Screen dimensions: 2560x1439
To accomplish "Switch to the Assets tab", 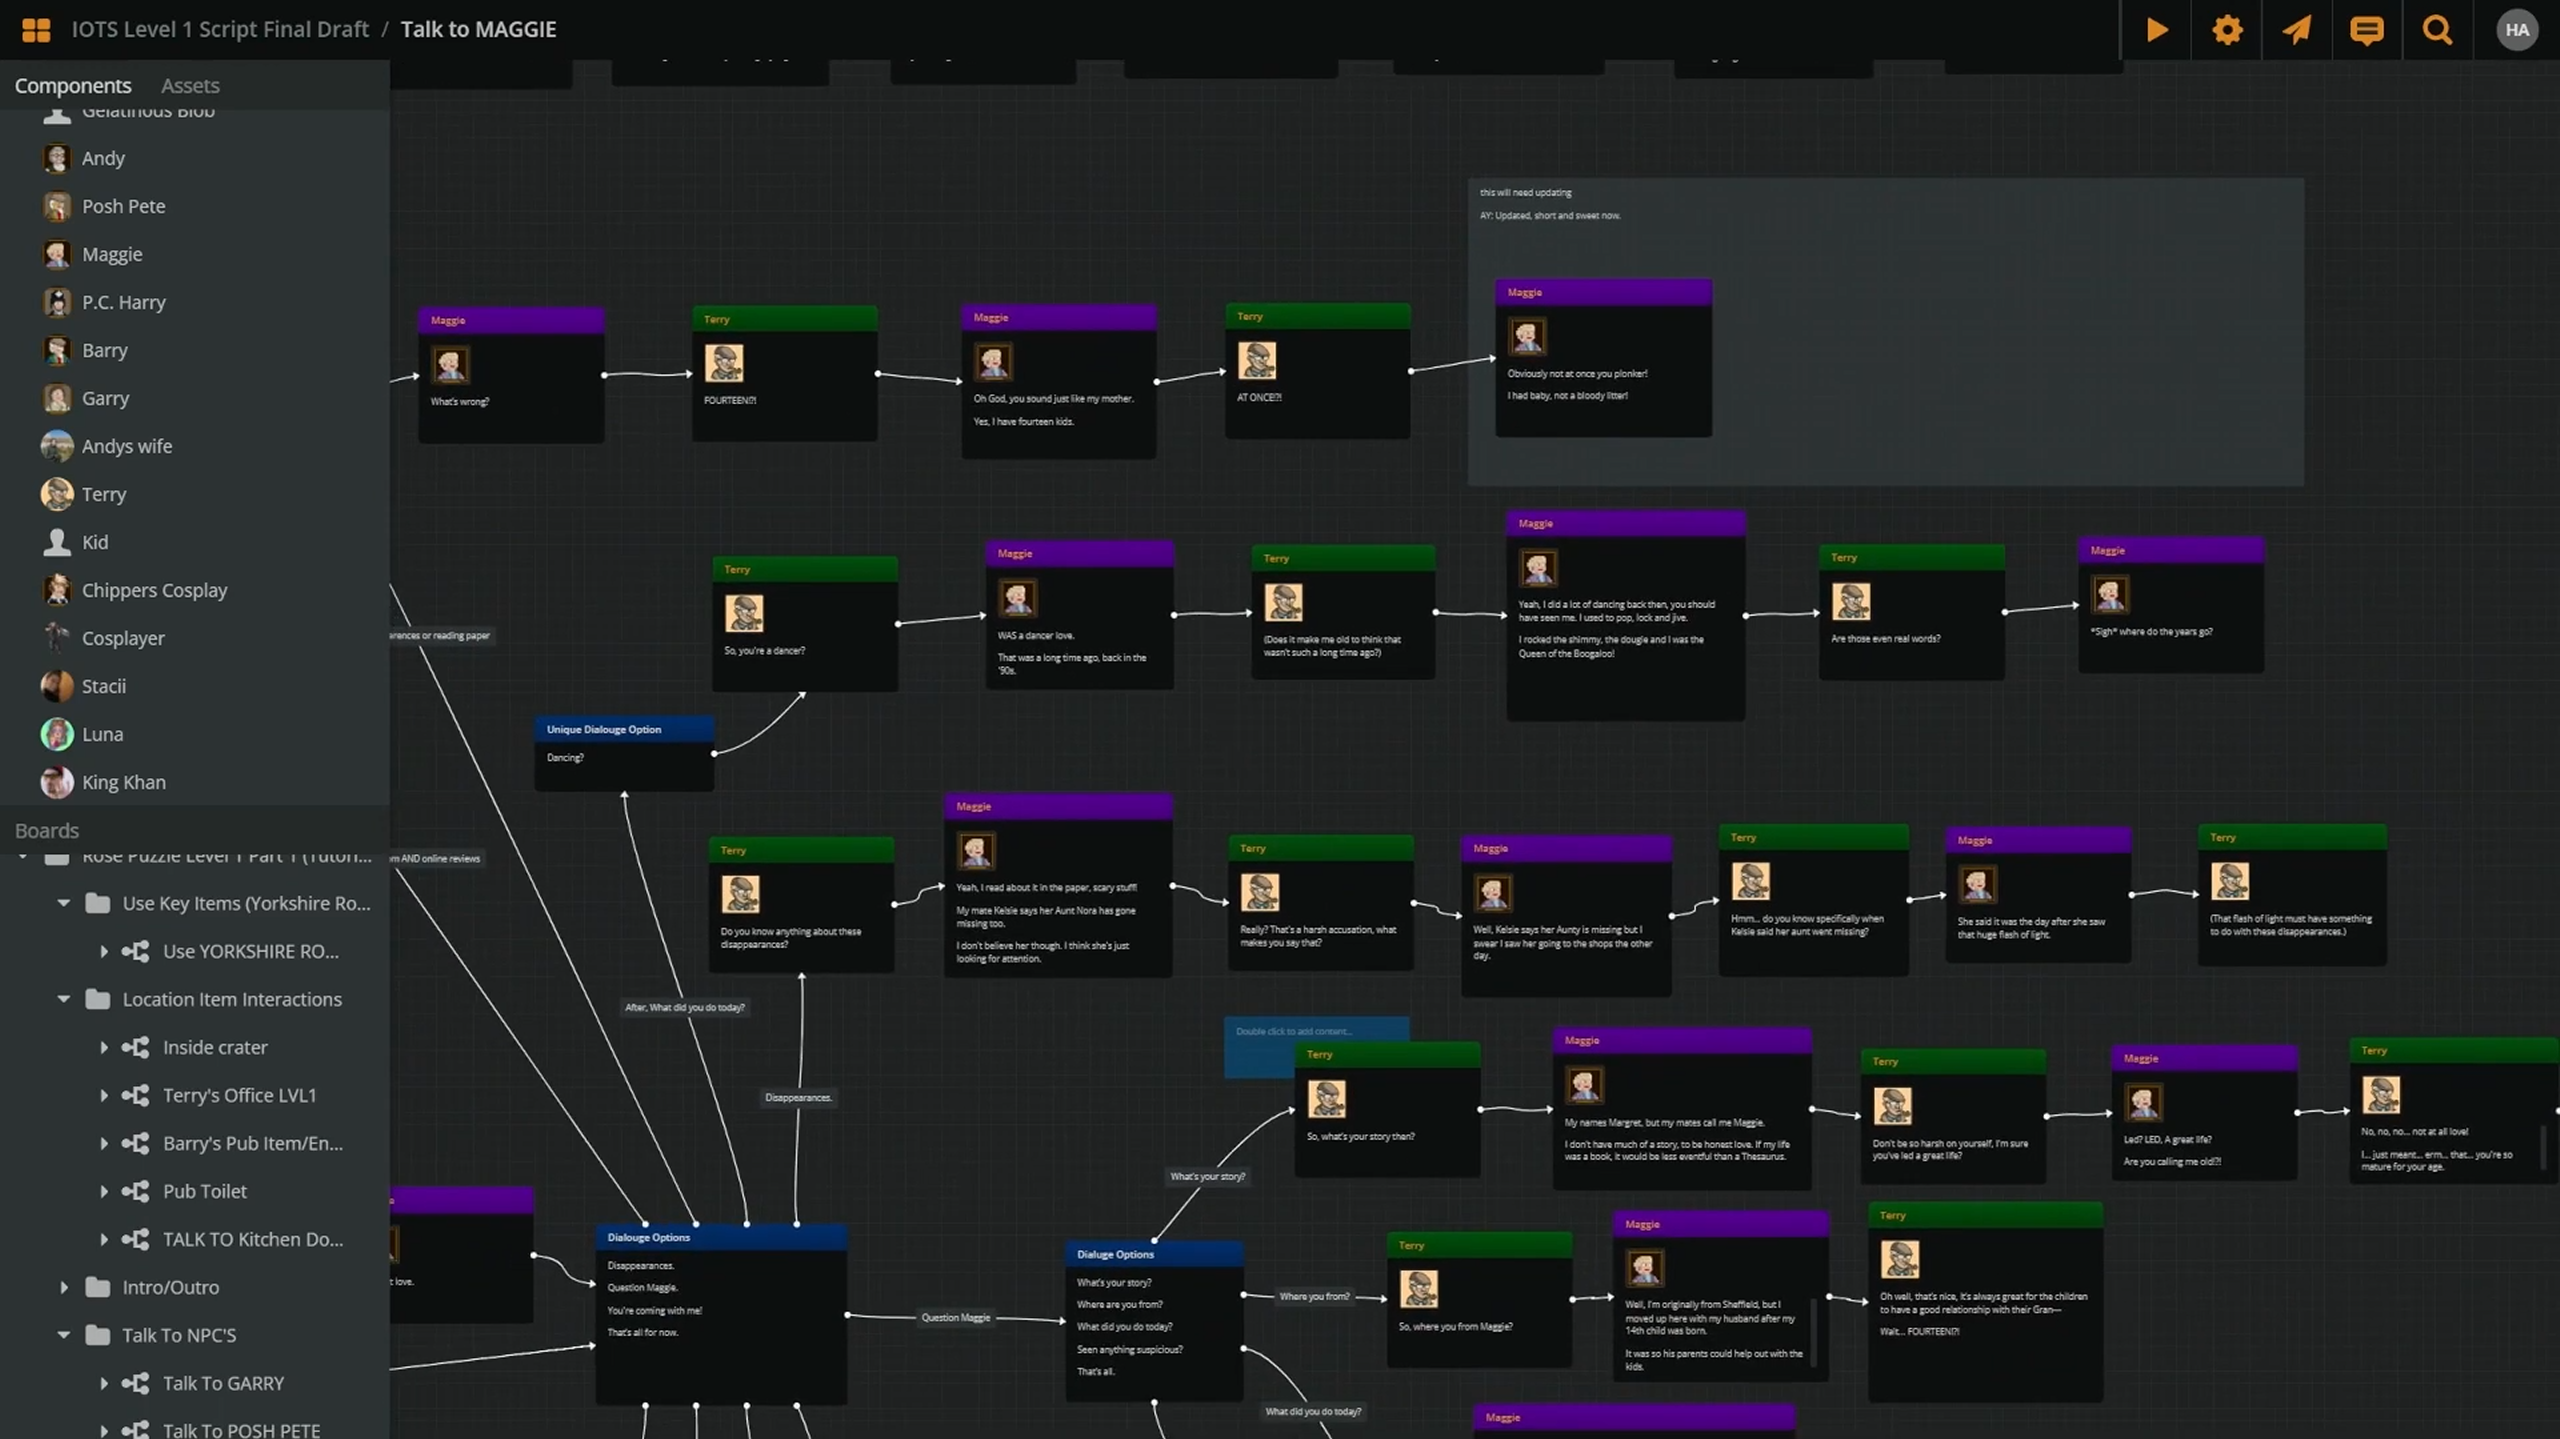I will click(x=190, y=86).
